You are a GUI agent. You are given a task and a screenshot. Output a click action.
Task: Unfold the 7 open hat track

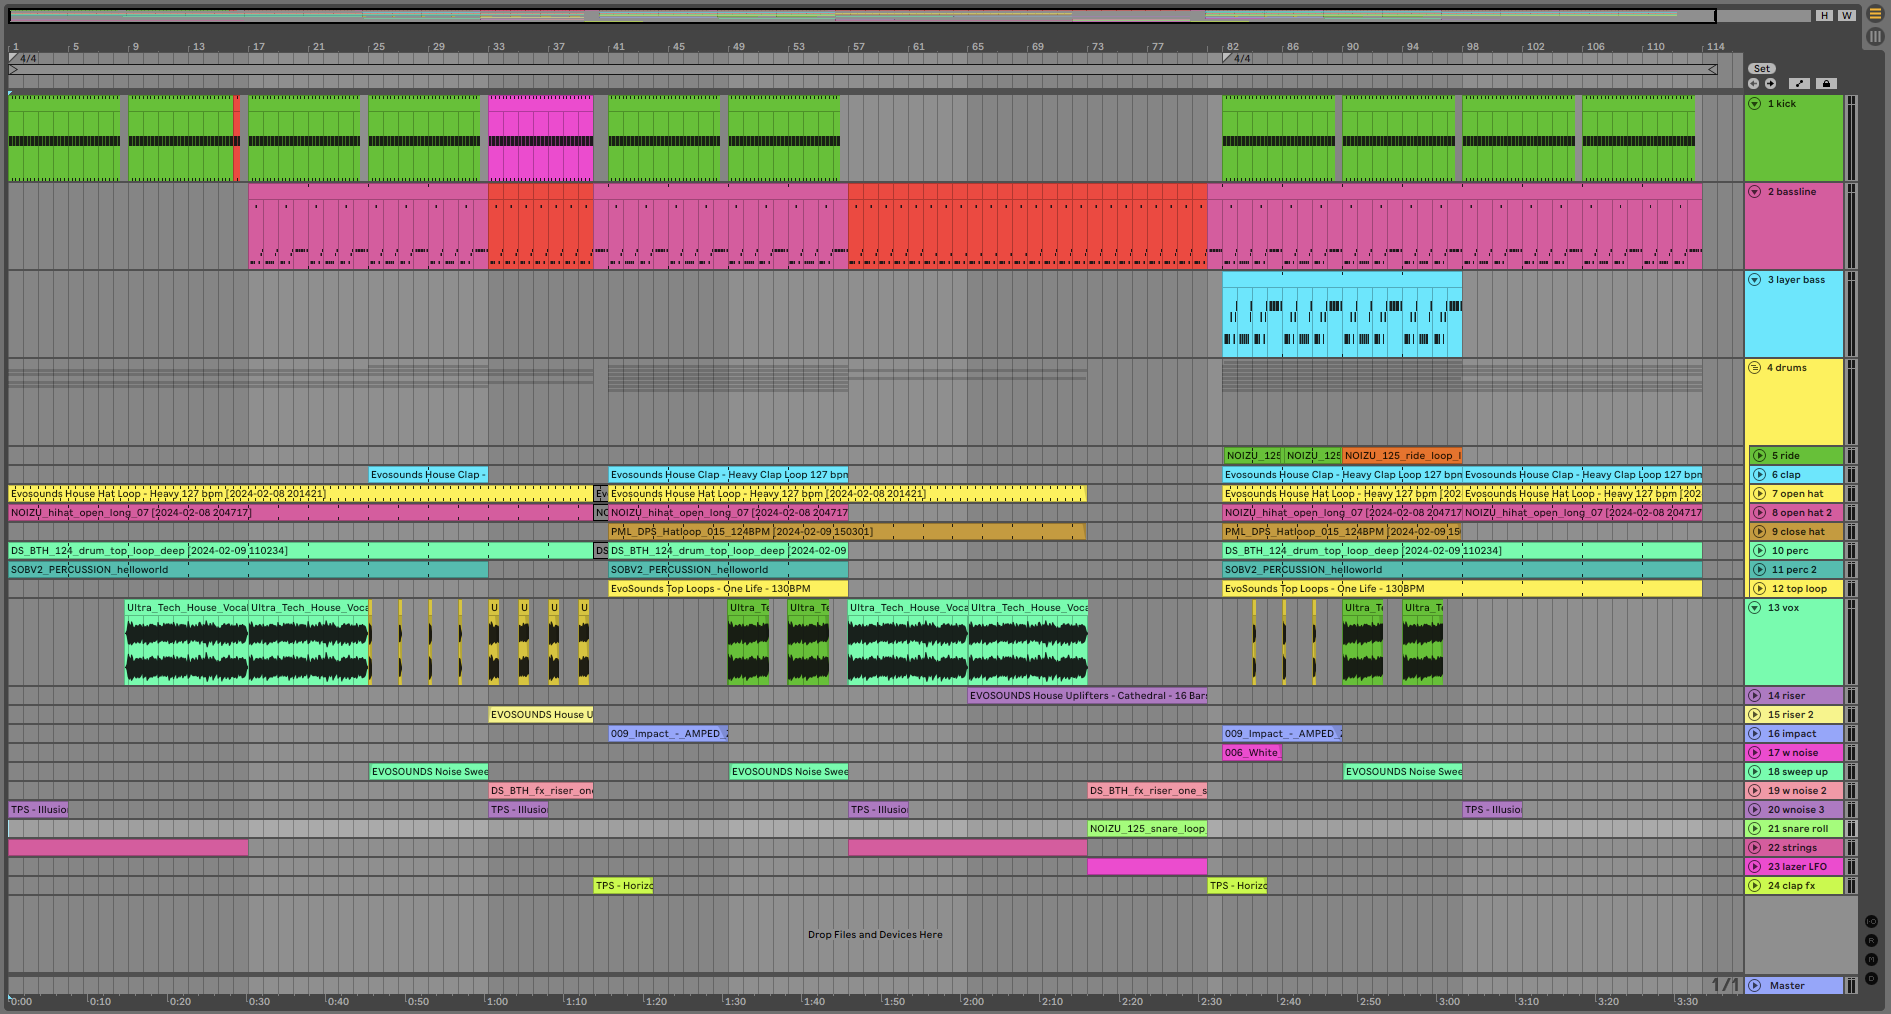tap(1760, 494)
